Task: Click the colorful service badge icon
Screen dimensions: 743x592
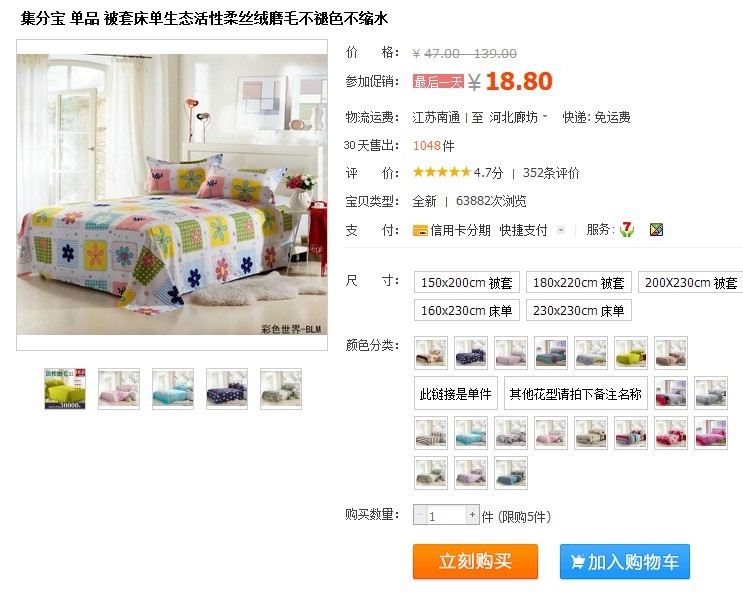Action: (656, 230)
